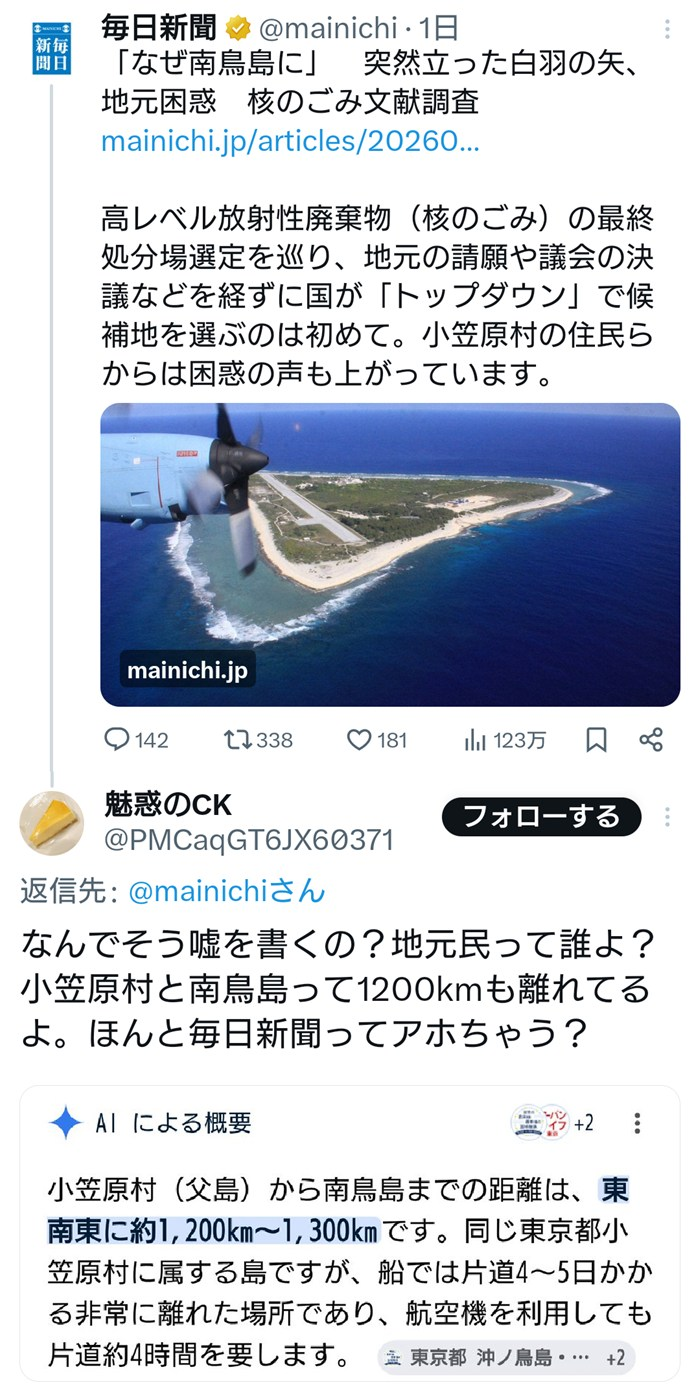The image size is (700, 1398).
Task: Open more options on Mainichi tweet
Action: (x=668, y=29)
